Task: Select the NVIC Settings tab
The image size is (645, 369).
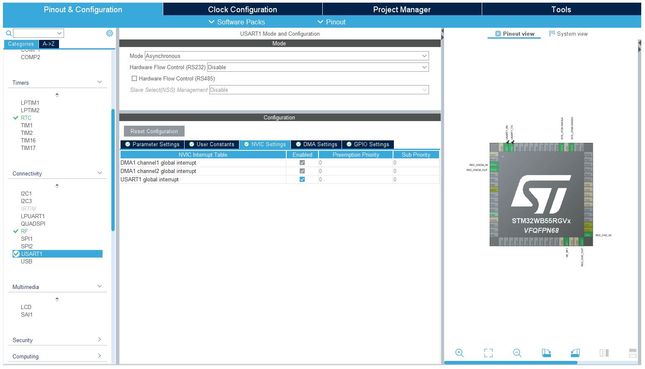Action: (265, 144)
